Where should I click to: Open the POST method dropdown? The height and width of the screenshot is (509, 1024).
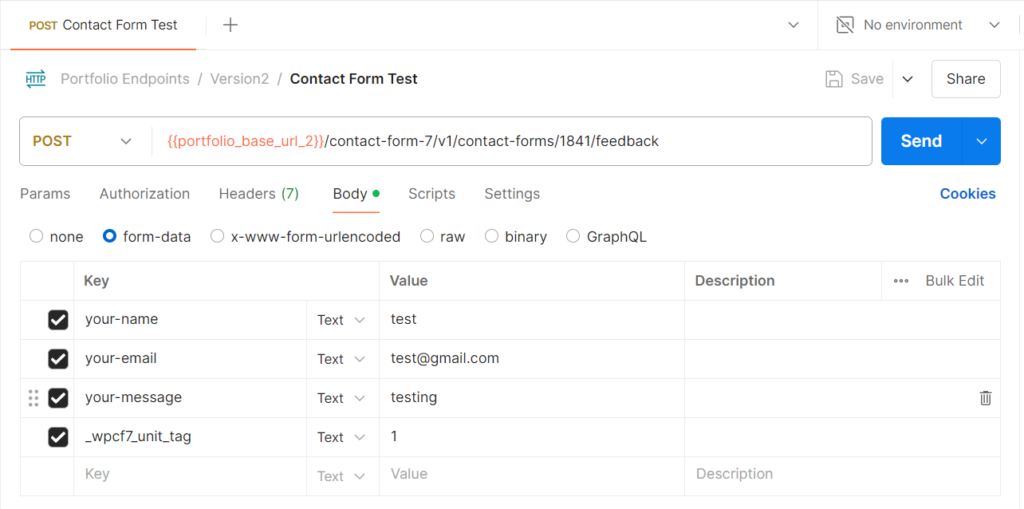82,141
